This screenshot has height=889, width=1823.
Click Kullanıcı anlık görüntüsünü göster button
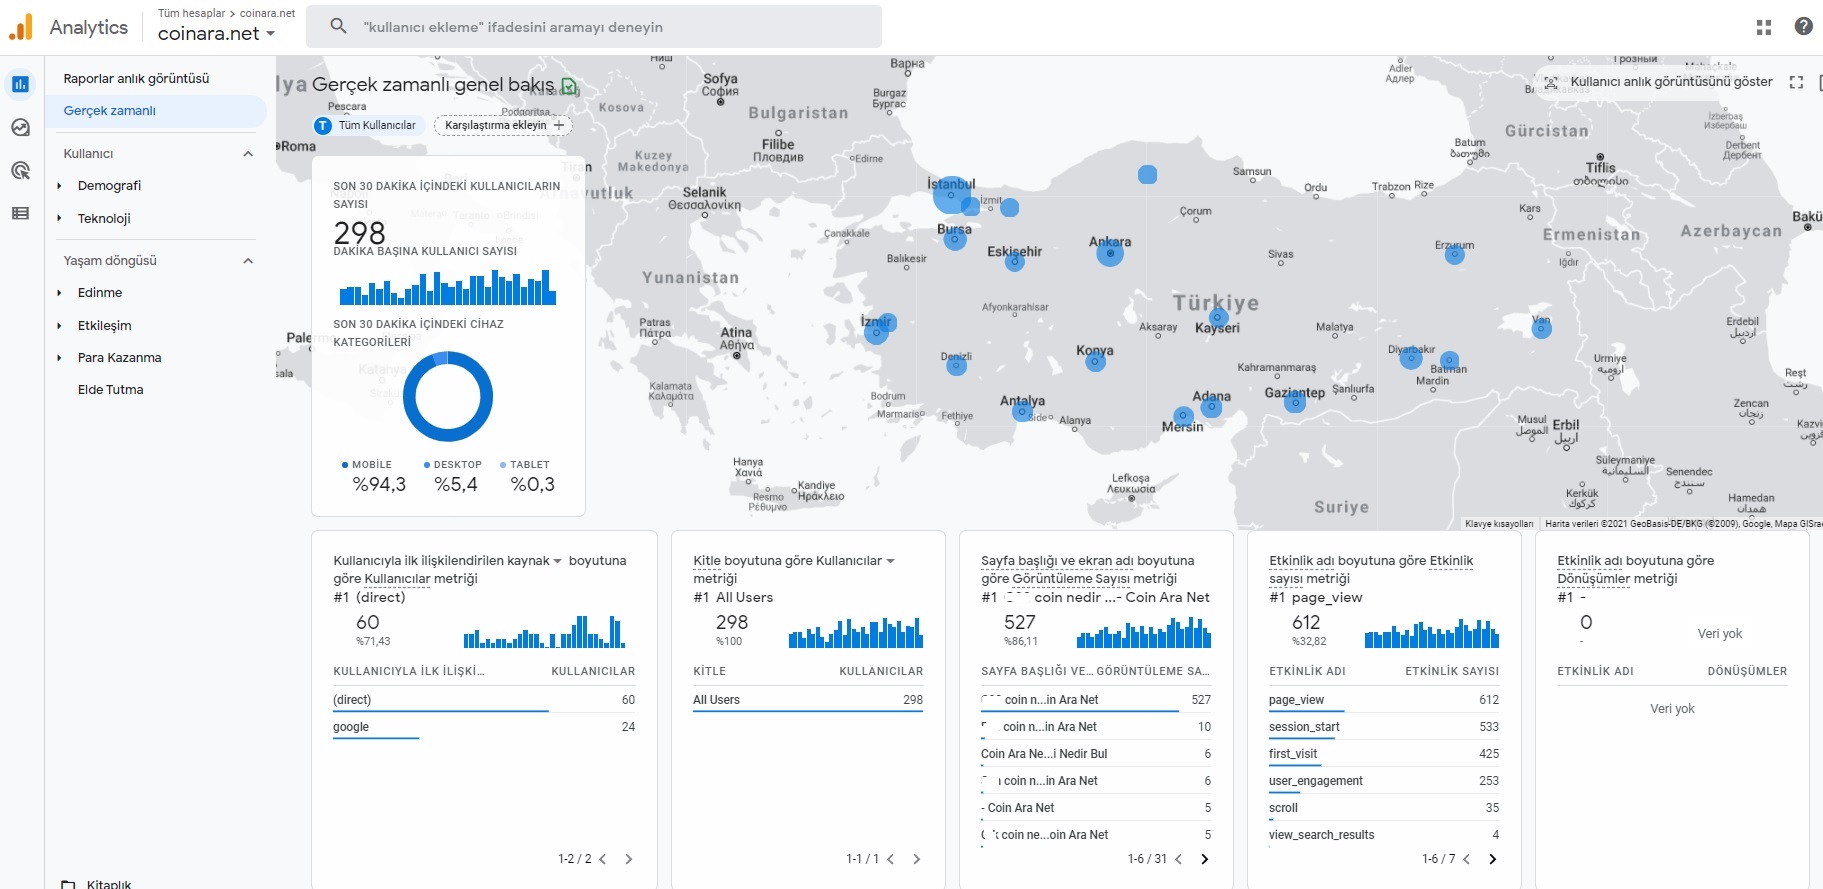pos(1658,82)
